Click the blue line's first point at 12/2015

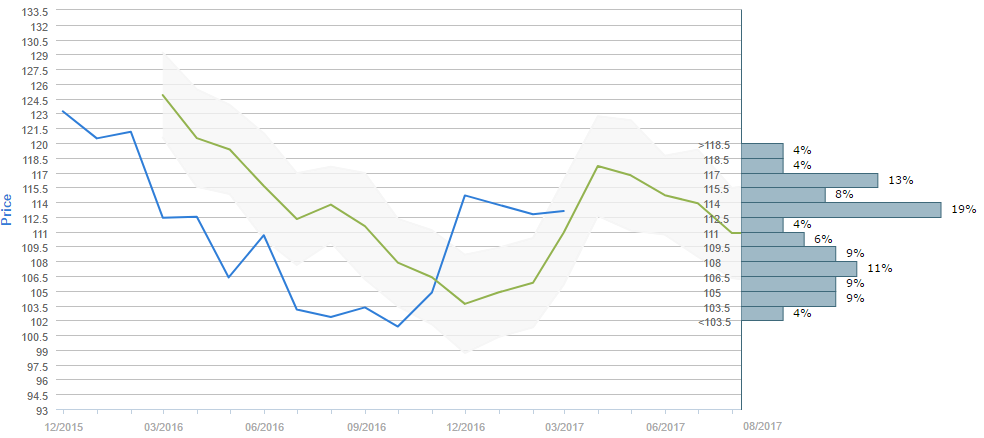(63, 111)
